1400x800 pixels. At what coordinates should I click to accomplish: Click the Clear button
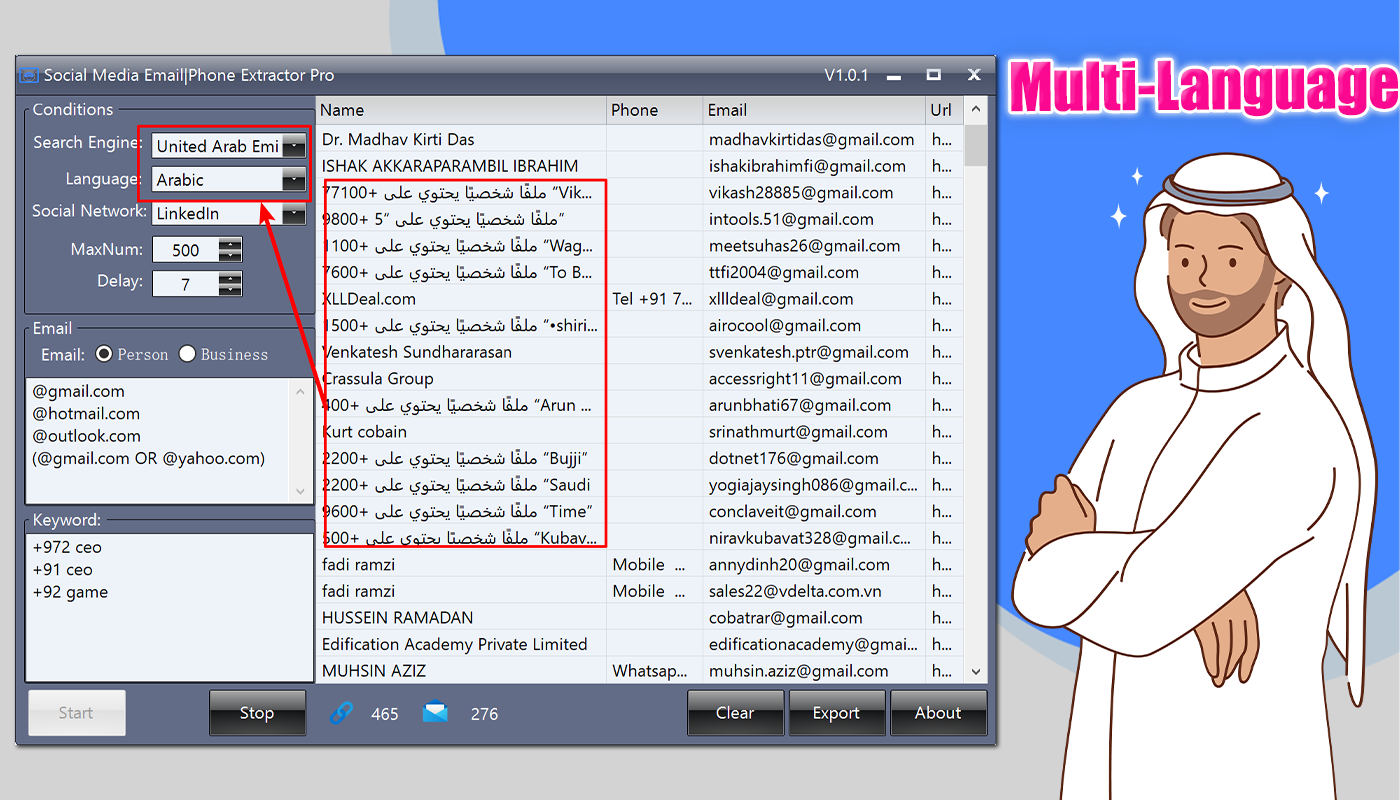point(735,713)
